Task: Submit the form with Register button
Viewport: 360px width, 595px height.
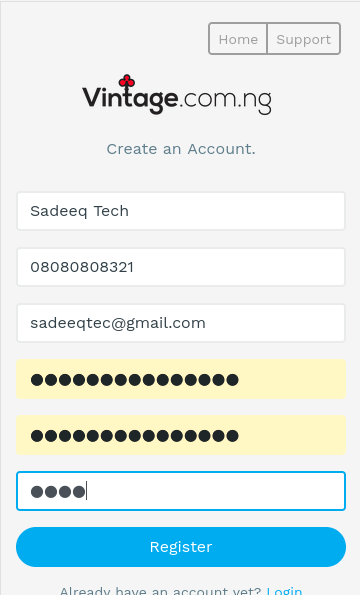Action: pyautogui.click(x=181, y=547)
